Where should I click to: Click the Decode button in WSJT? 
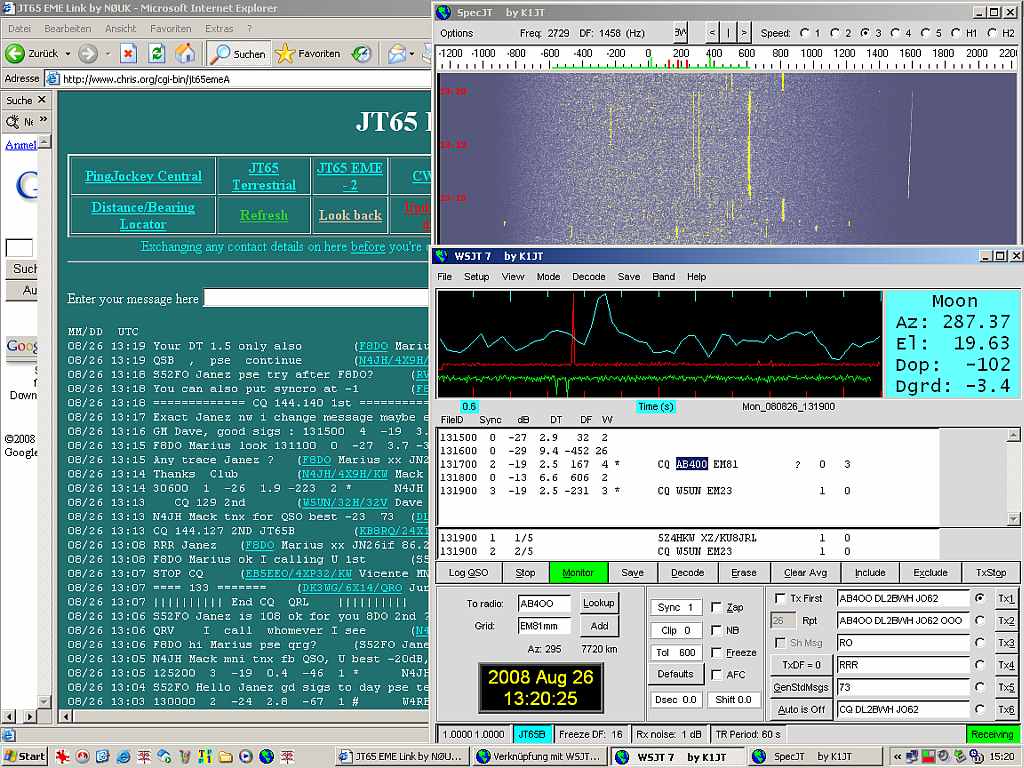(688, 573)
